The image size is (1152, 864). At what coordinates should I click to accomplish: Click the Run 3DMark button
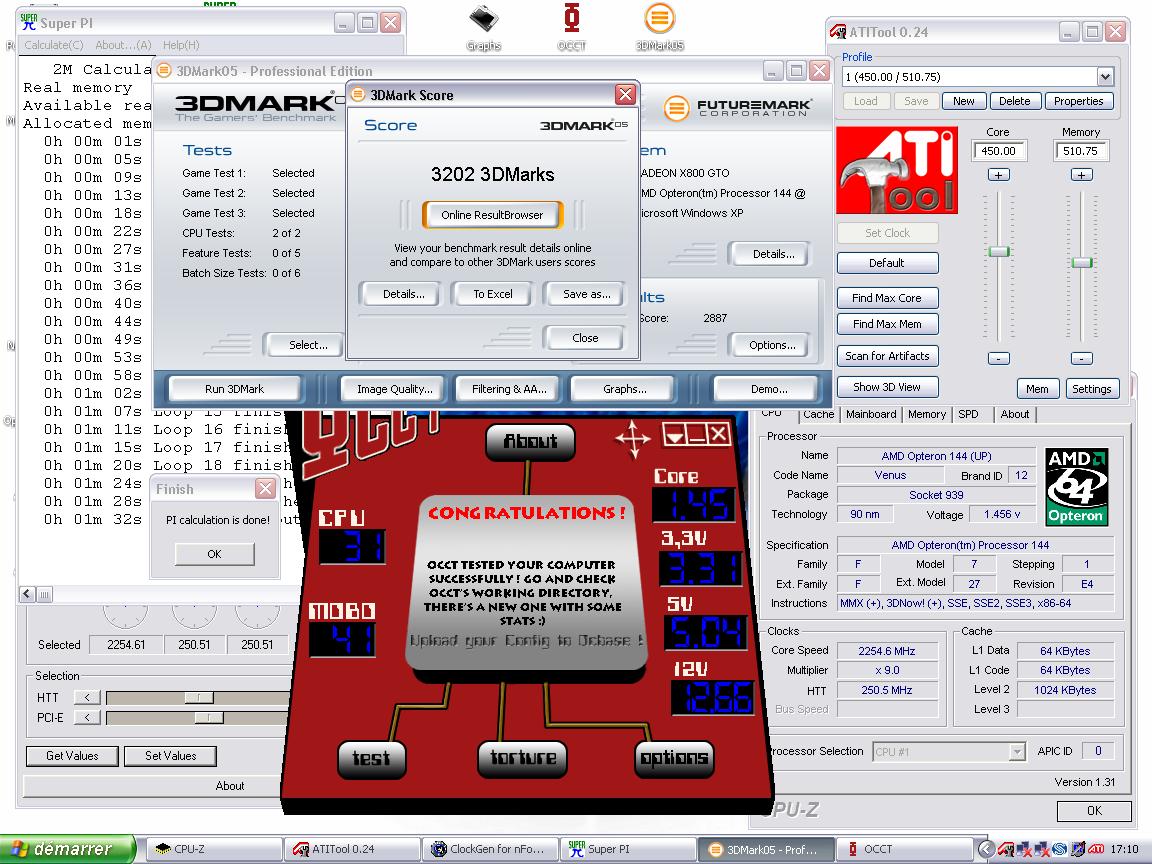(234, 389)
